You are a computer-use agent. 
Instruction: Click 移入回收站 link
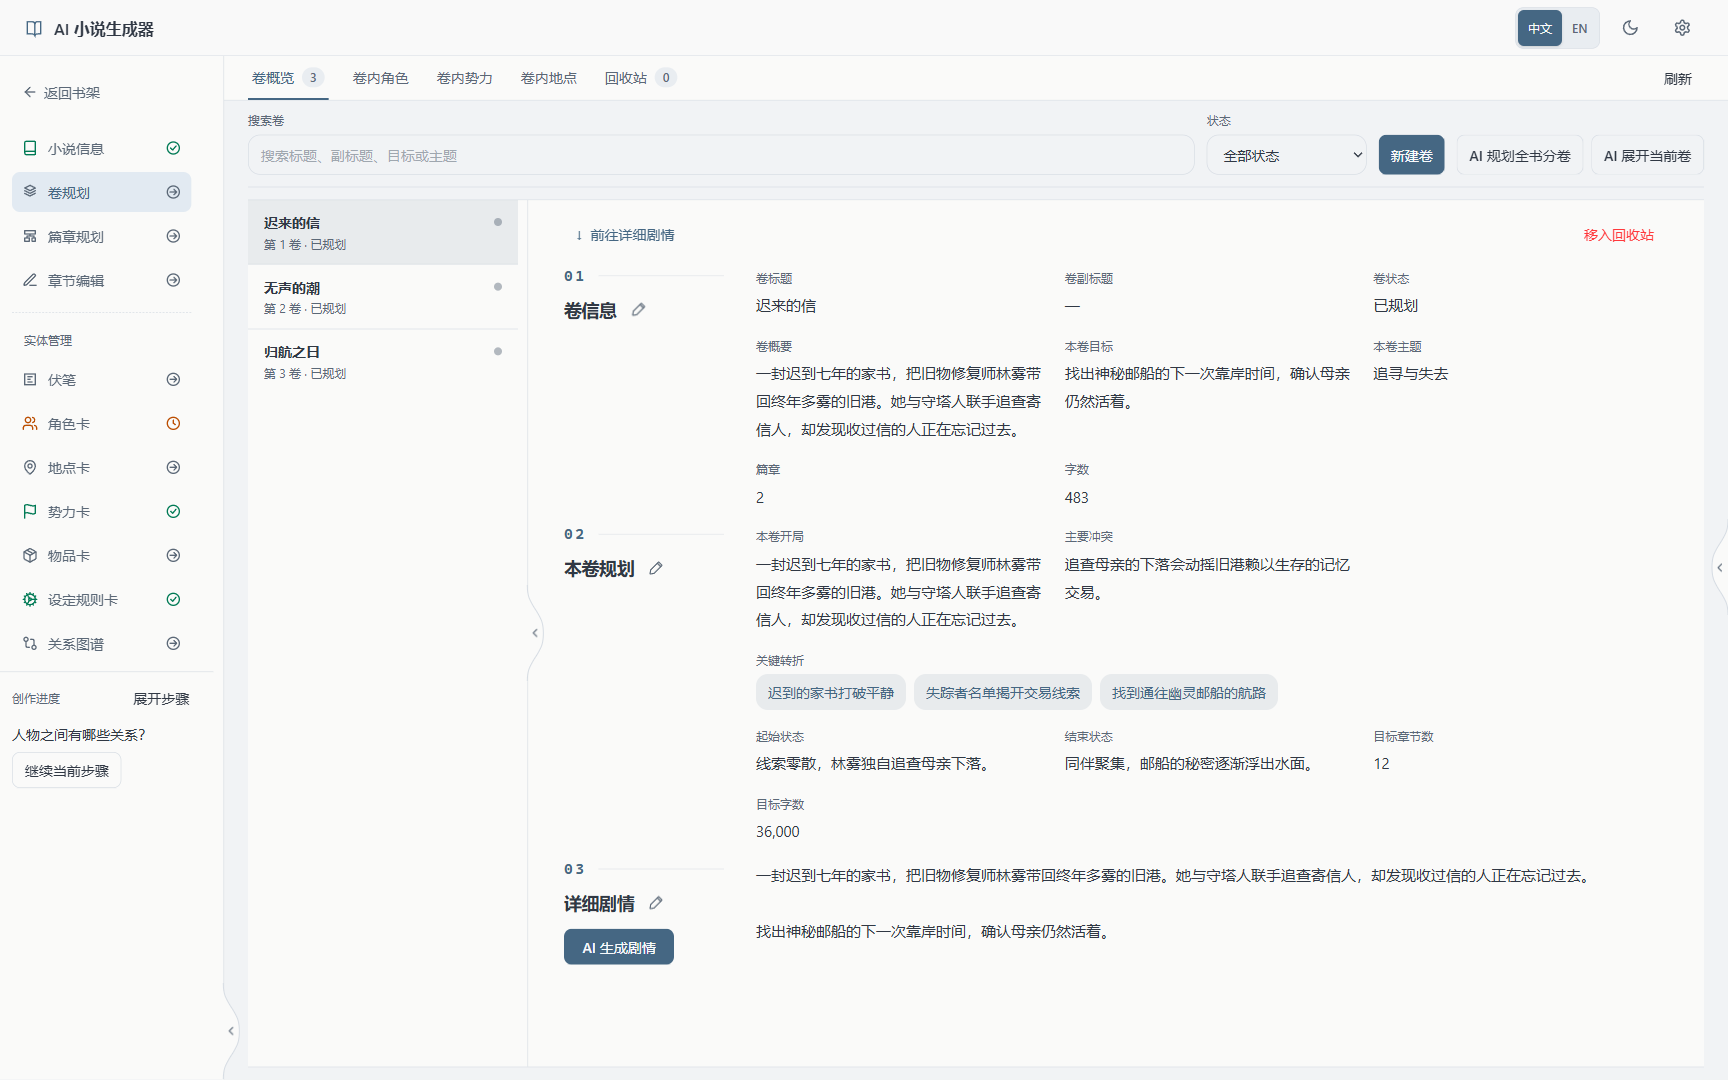1619,235
